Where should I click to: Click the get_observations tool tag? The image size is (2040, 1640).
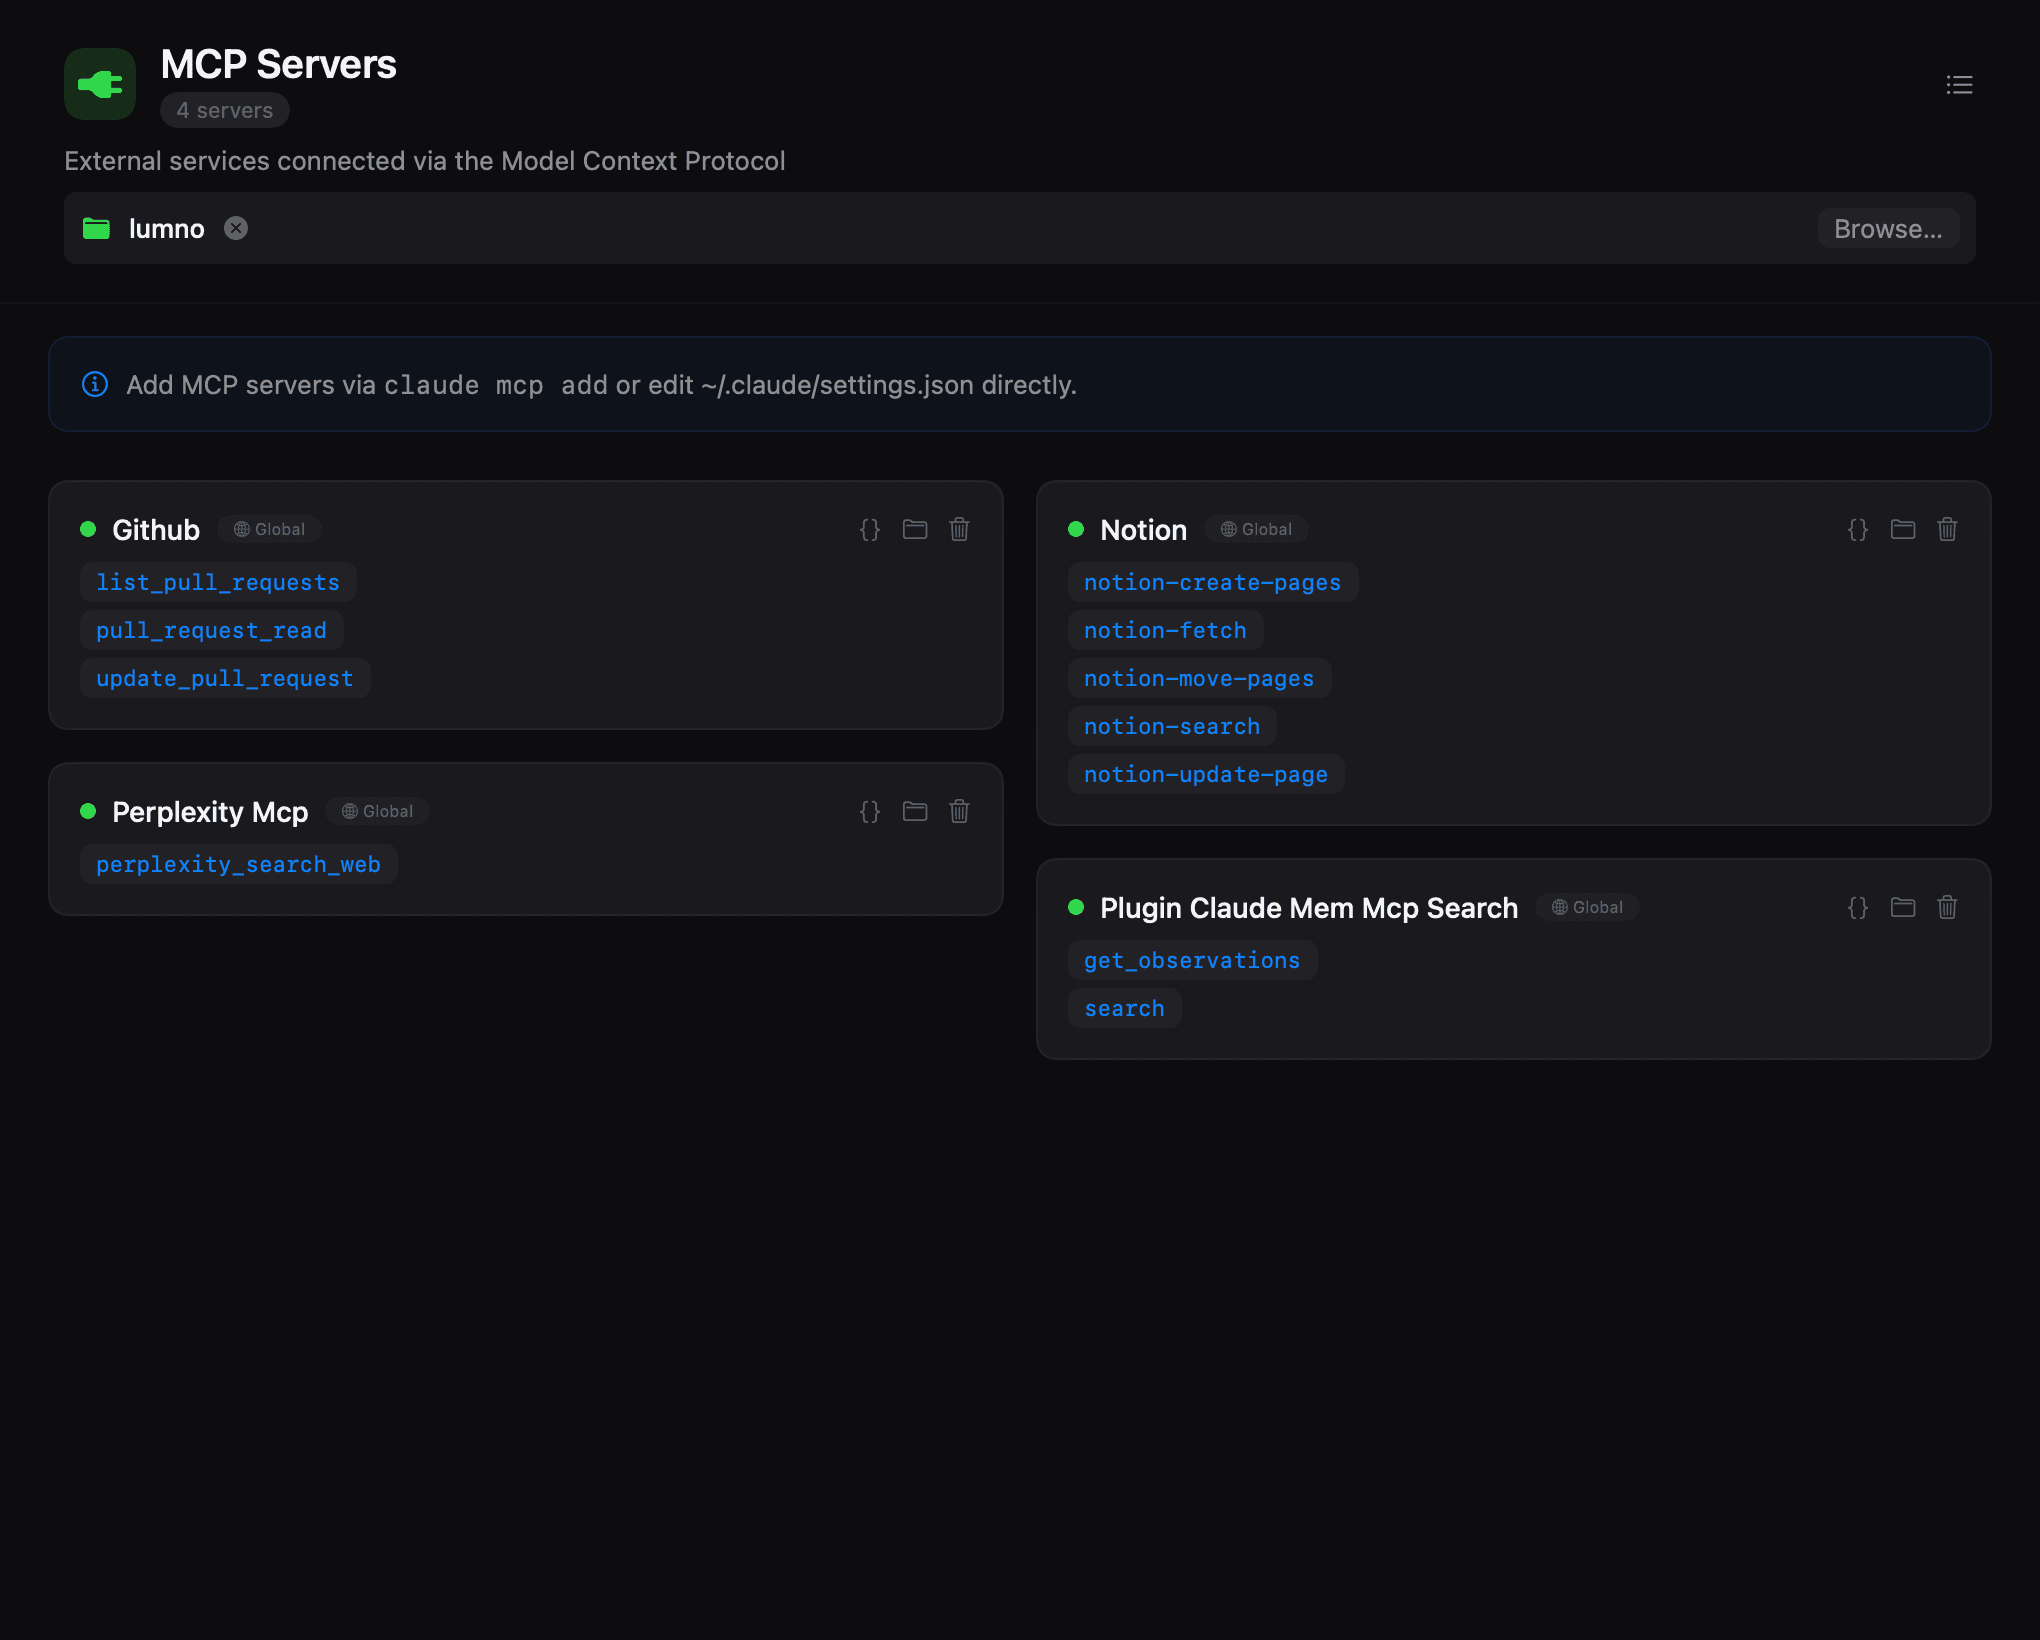pyautogui.click(x=1192, y=960)
